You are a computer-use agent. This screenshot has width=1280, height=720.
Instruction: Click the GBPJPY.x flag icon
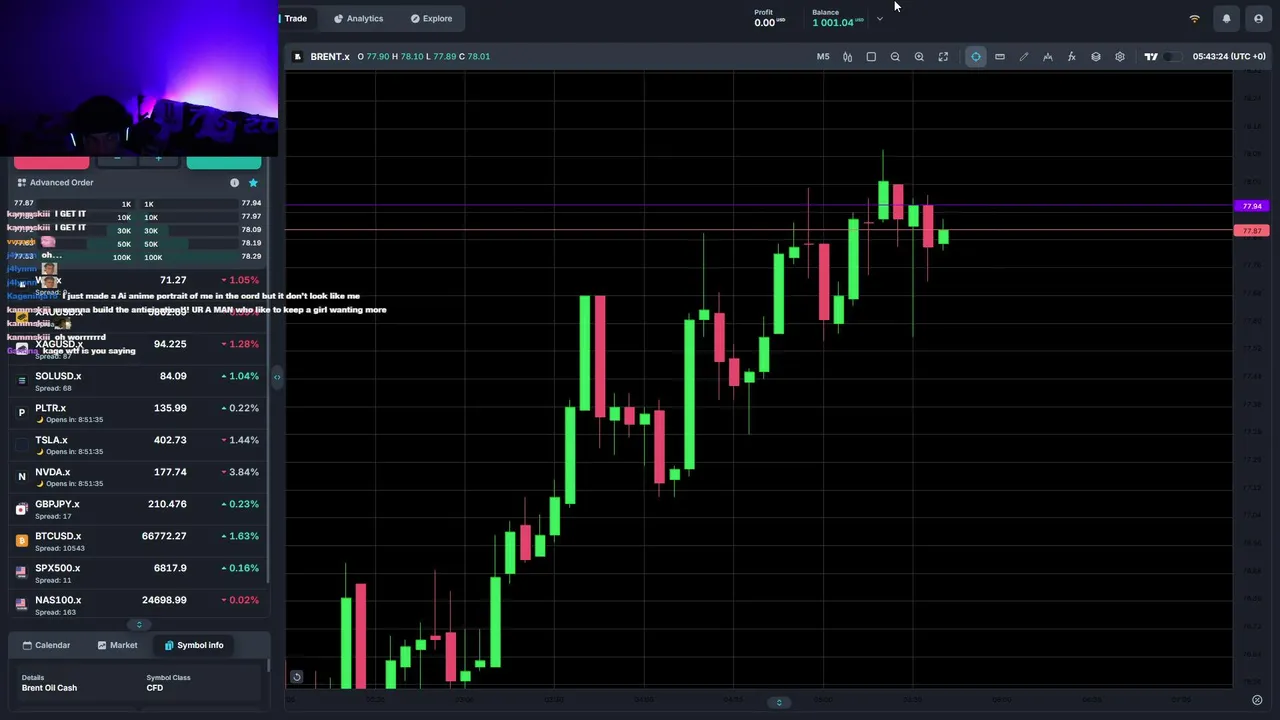point(22,508)
